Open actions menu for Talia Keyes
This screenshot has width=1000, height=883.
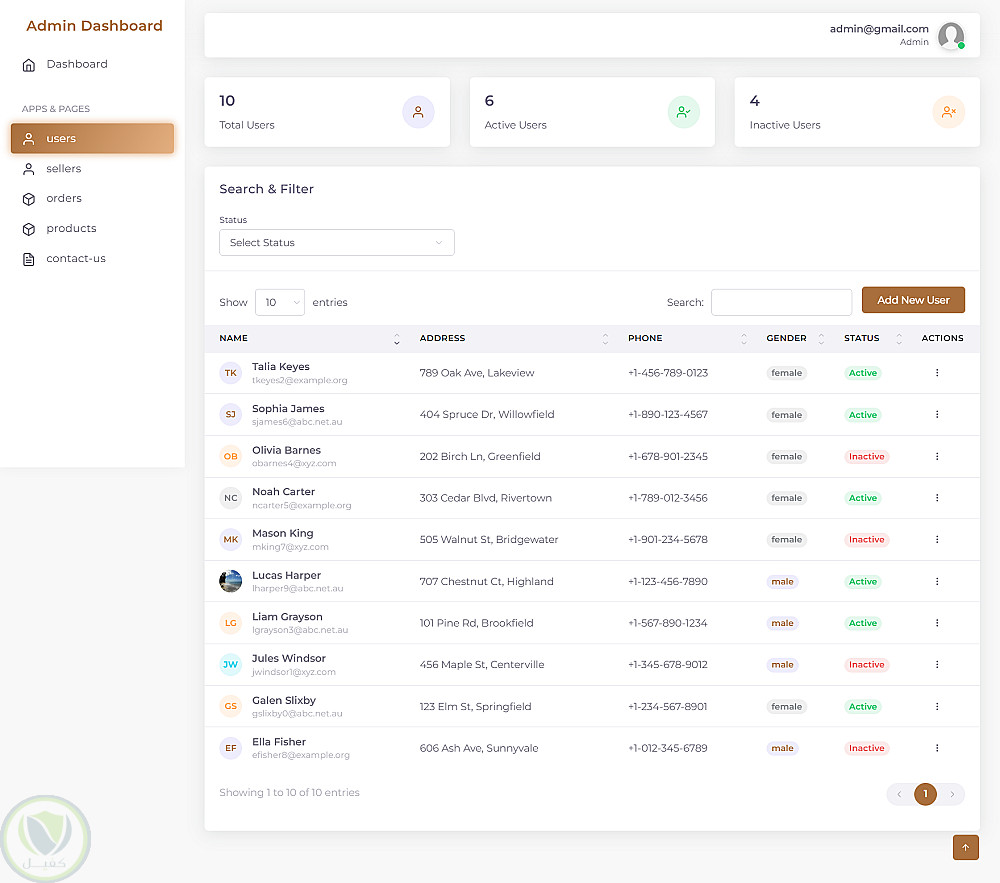(x=937, y=373)
